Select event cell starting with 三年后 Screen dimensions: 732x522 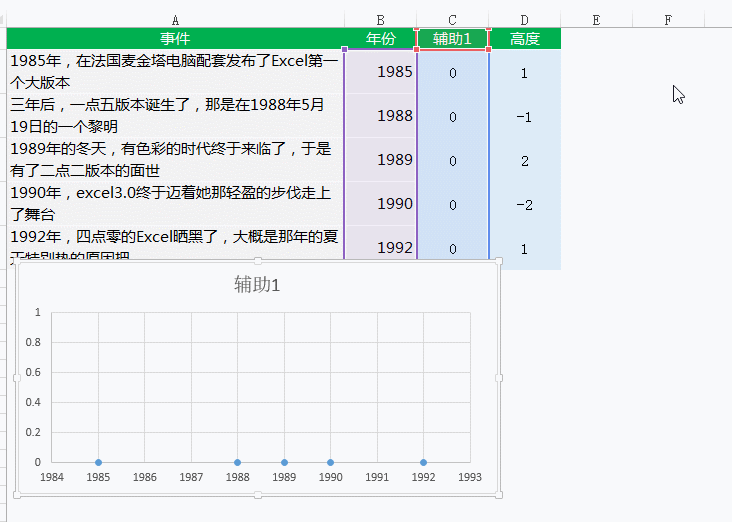[176, 115]
